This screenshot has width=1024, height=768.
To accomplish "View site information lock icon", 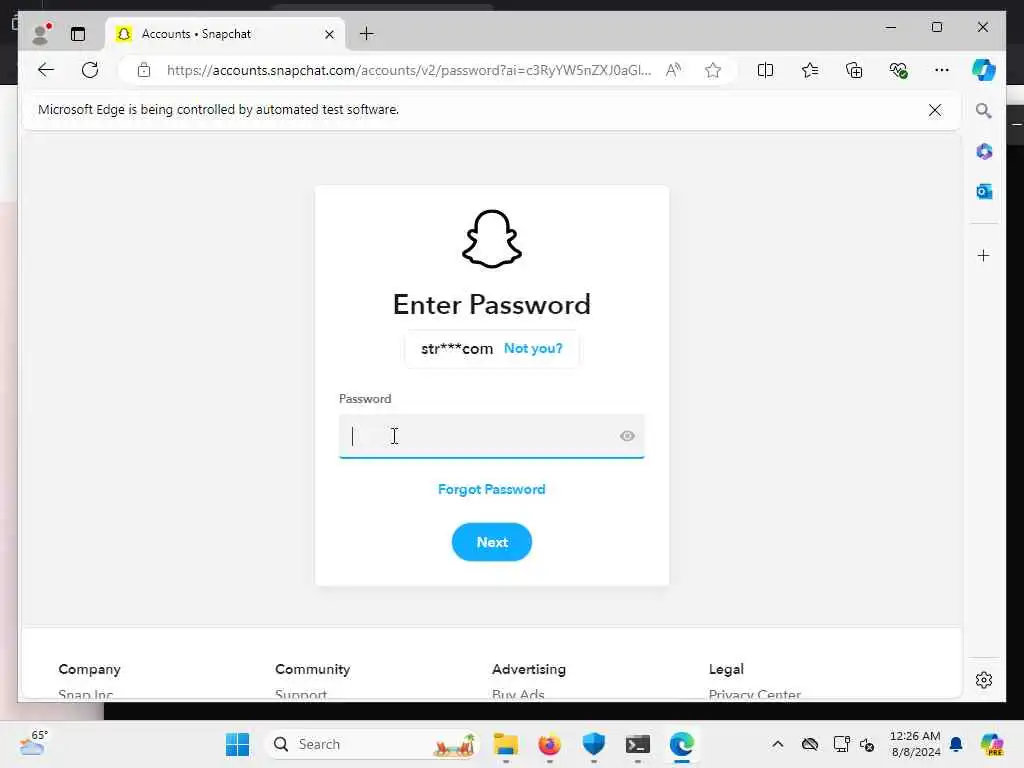I will (x=144, y=70).
